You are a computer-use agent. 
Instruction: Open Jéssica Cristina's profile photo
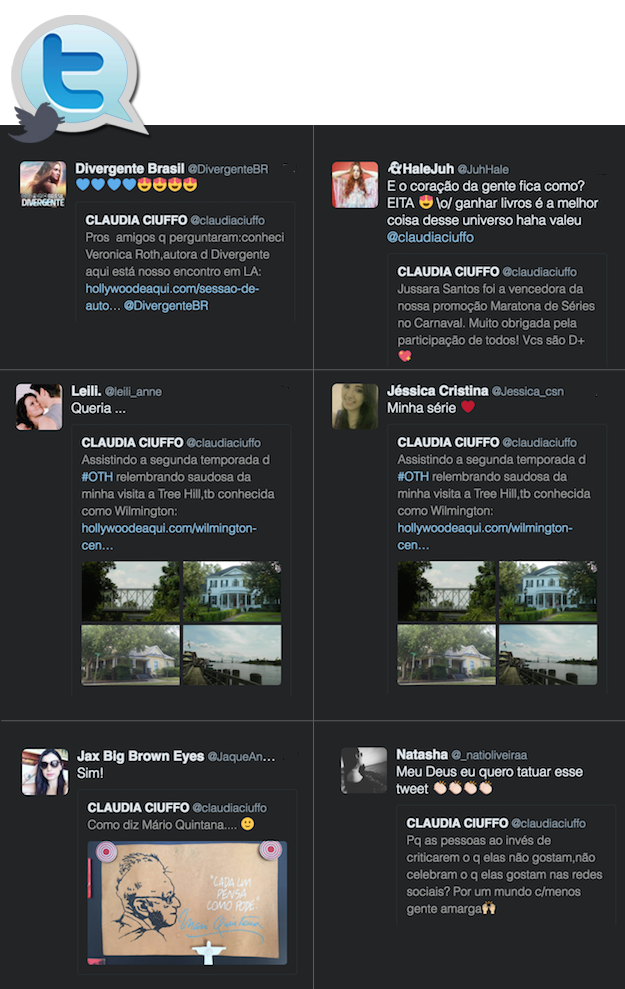[x=355, y=406]
